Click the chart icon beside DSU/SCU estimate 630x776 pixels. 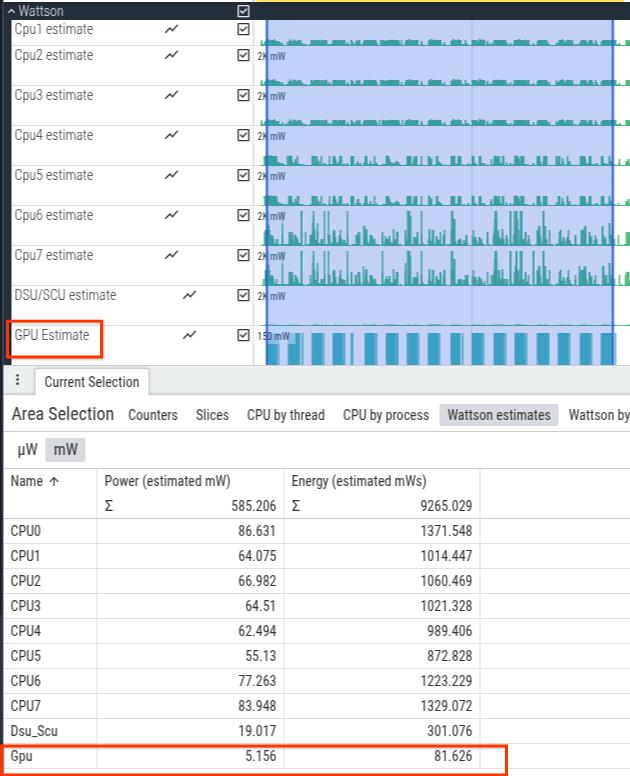pyautogui.click(x=189, y=295)
